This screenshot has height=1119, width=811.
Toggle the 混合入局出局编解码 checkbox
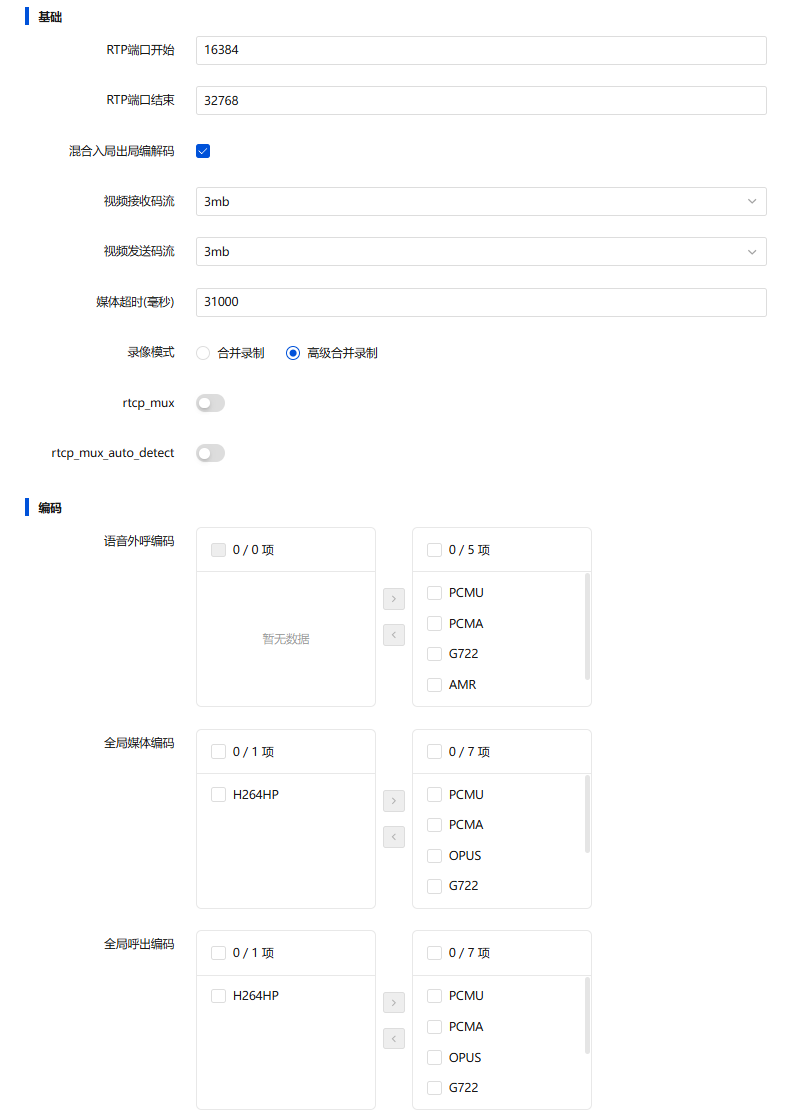[203, 151]
